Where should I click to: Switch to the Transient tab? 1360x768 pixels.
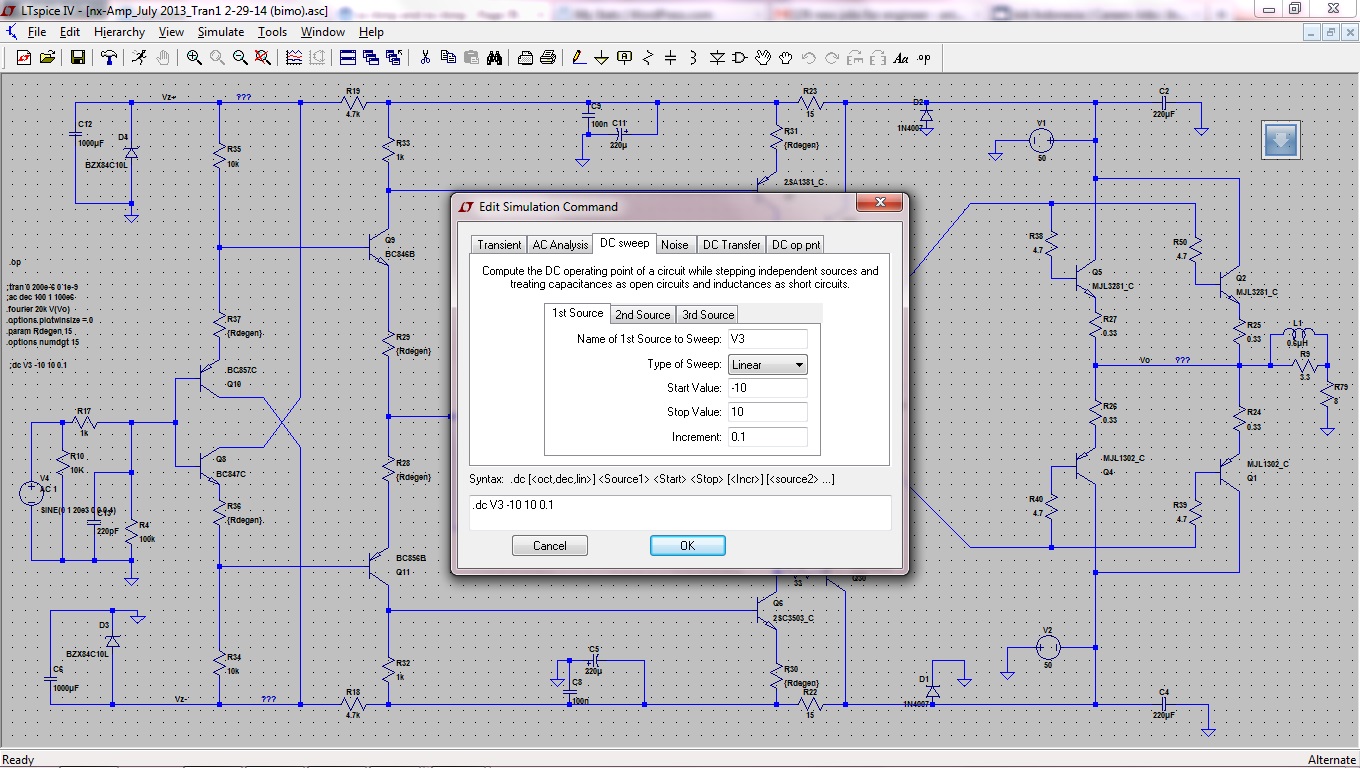click(x=499, y=245)
